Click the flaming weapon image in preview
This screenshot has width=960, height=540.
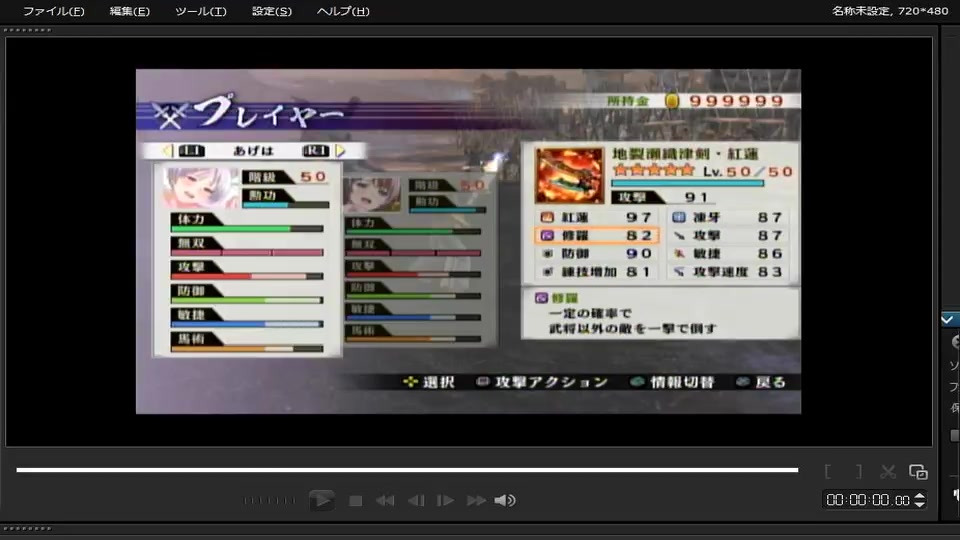(x=569, y=176)
